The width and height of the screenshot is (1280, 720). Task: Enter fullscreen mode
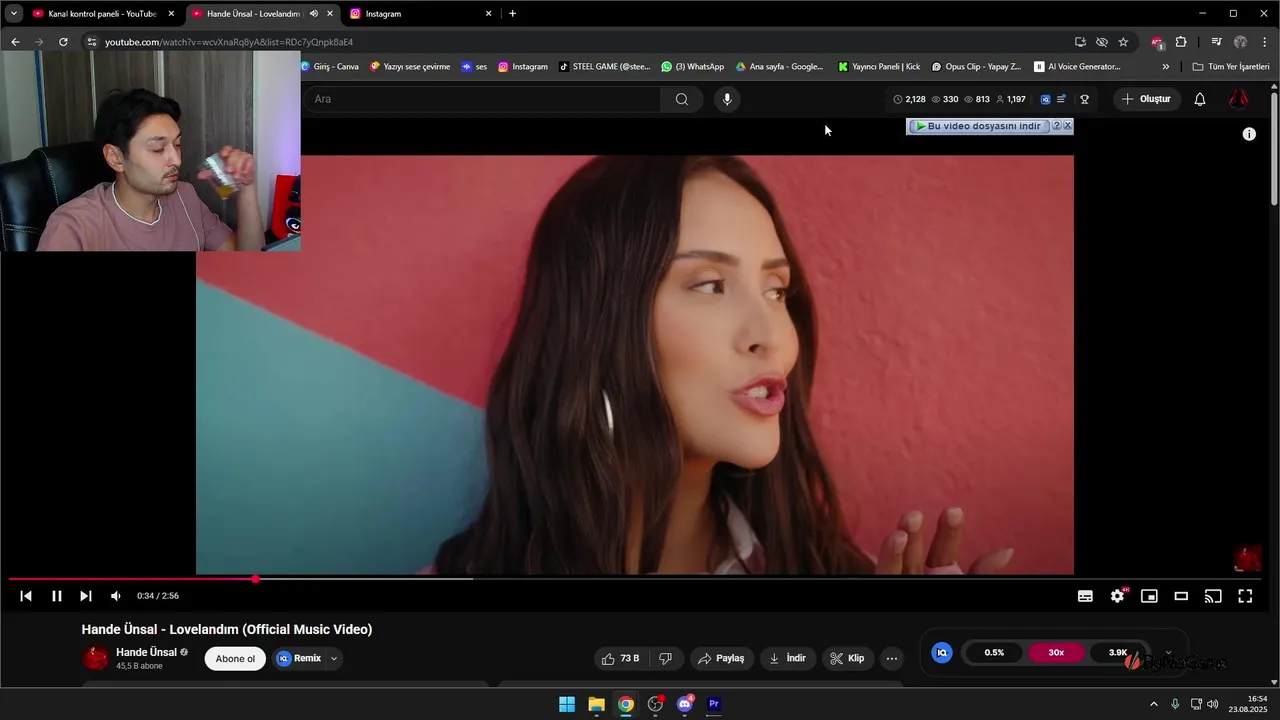1245,596
